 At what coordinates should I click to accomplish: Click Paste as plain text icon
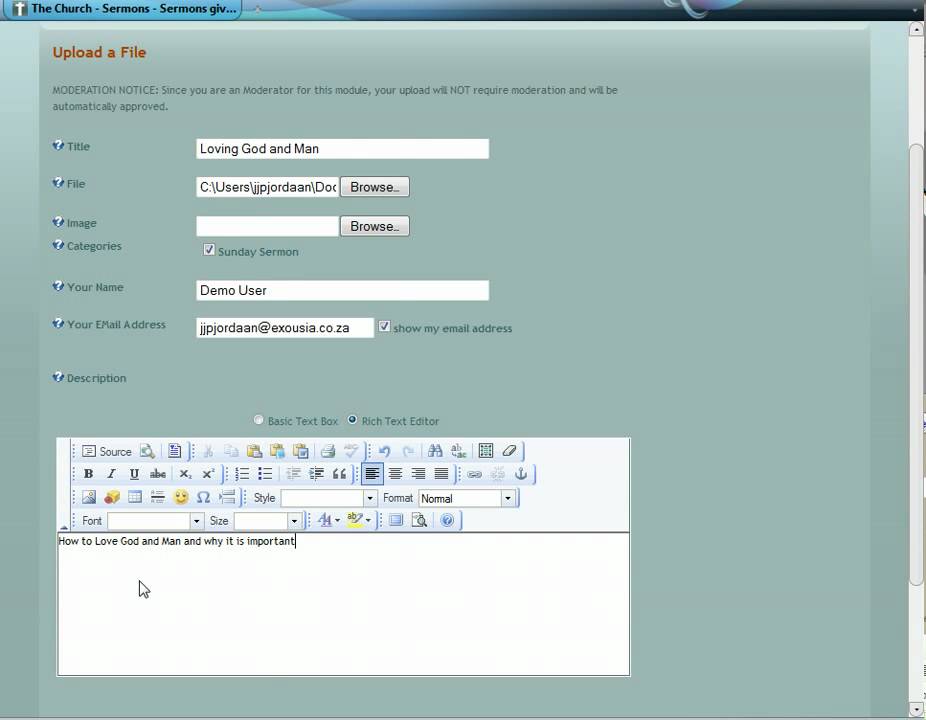coord(278,452)
